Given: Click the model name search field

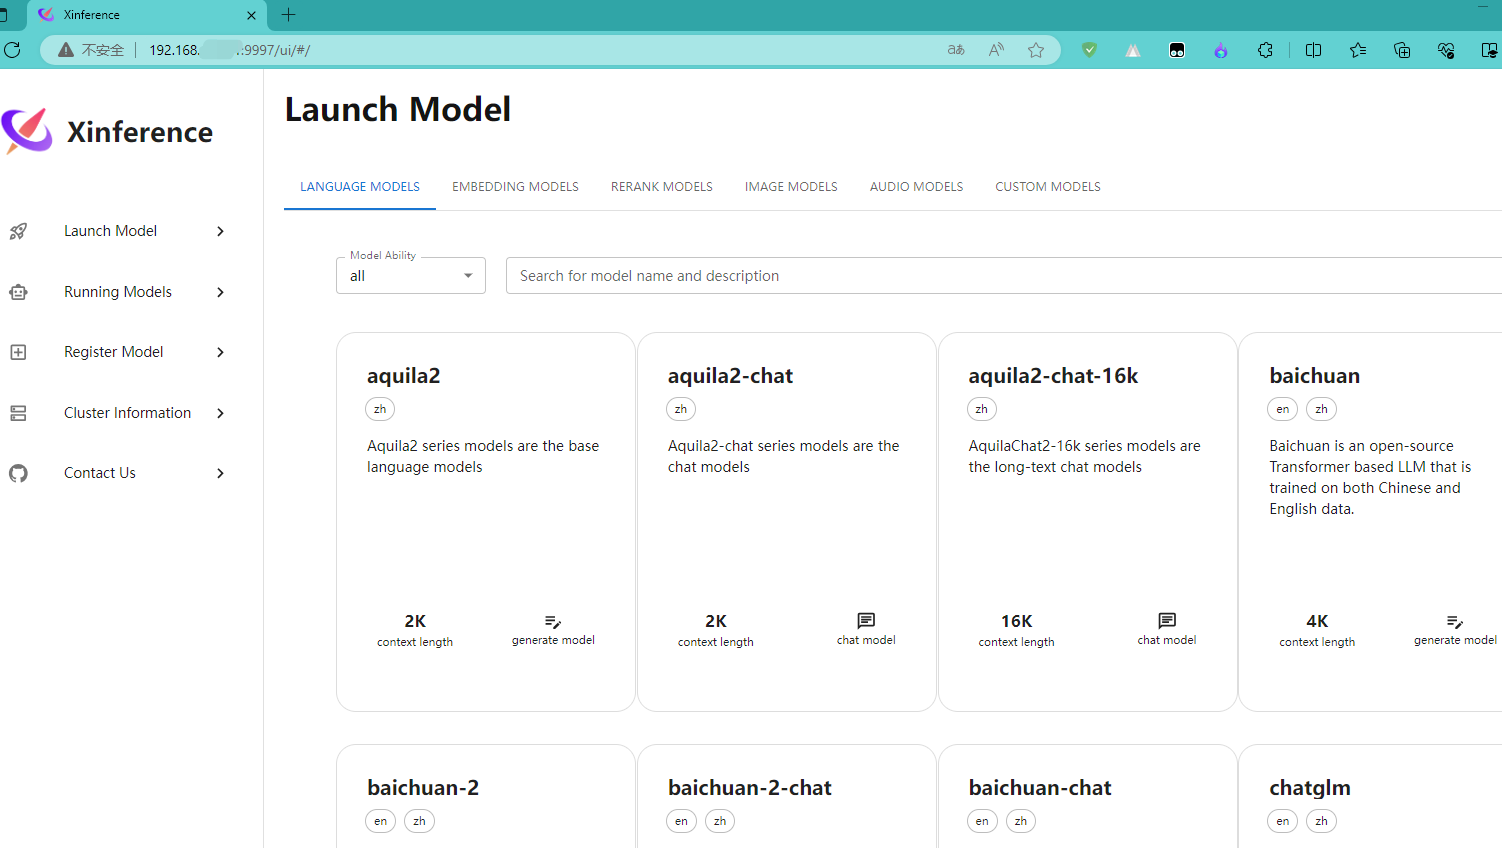Looking at the screenshot, I should click(1004, 276).
